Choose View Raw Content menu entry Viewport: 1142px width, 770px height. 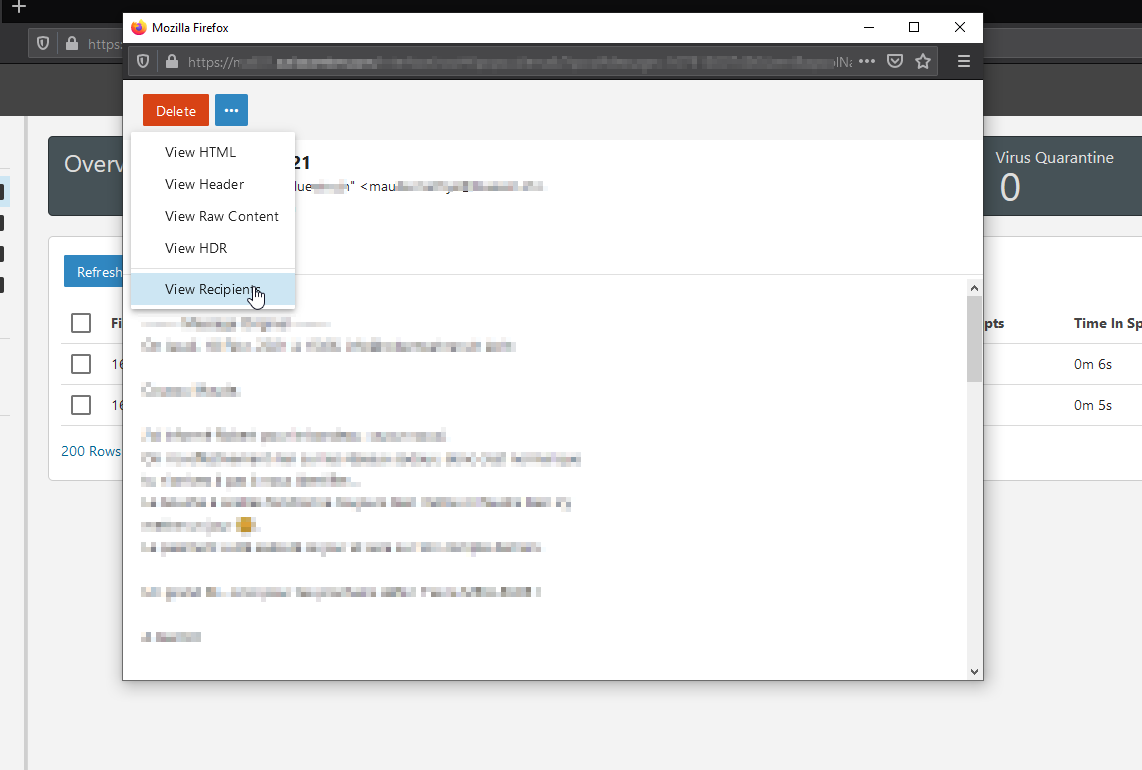tap(221, 216)
